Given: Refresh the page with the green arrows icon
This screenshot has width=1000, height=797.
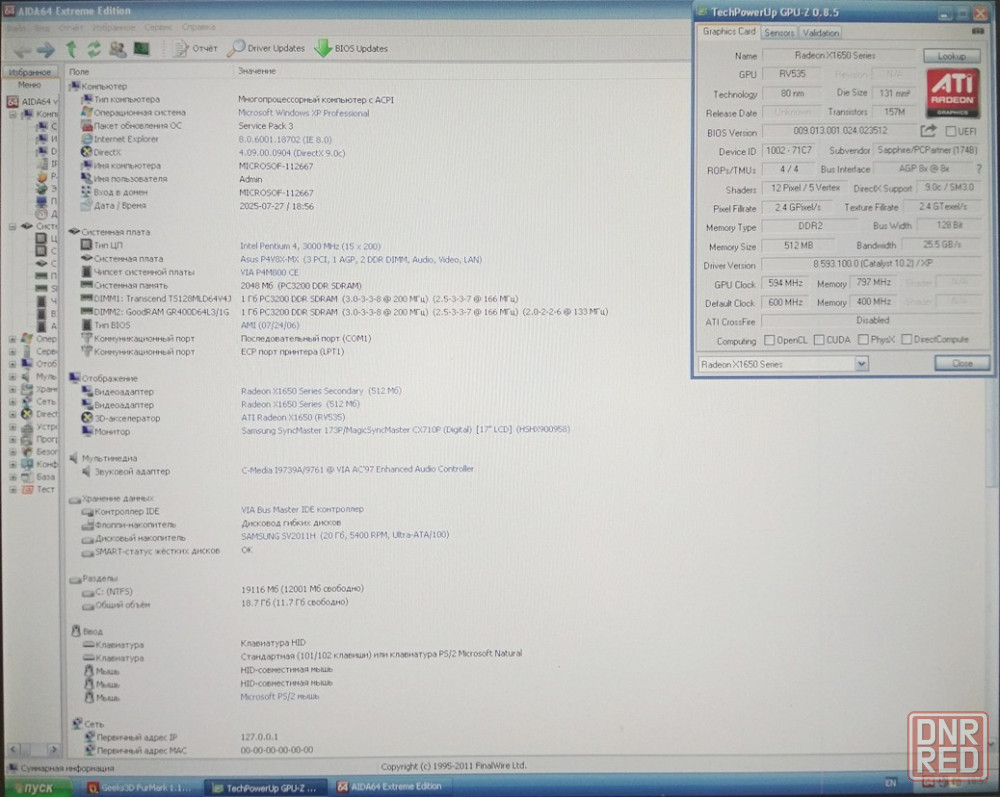Looking at the screenshot, I should pyautogui.click(x=94, y=49).
